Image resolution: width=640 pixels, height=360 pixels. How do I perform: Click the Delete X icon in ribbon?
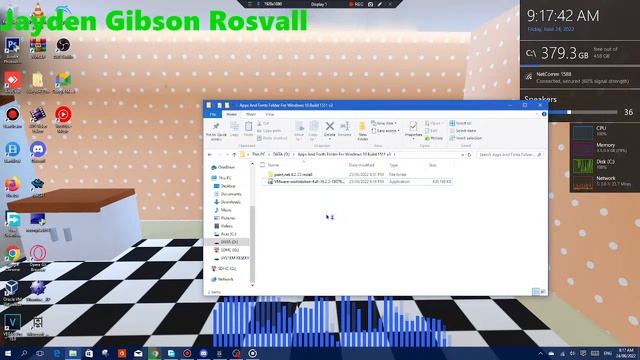330,126
